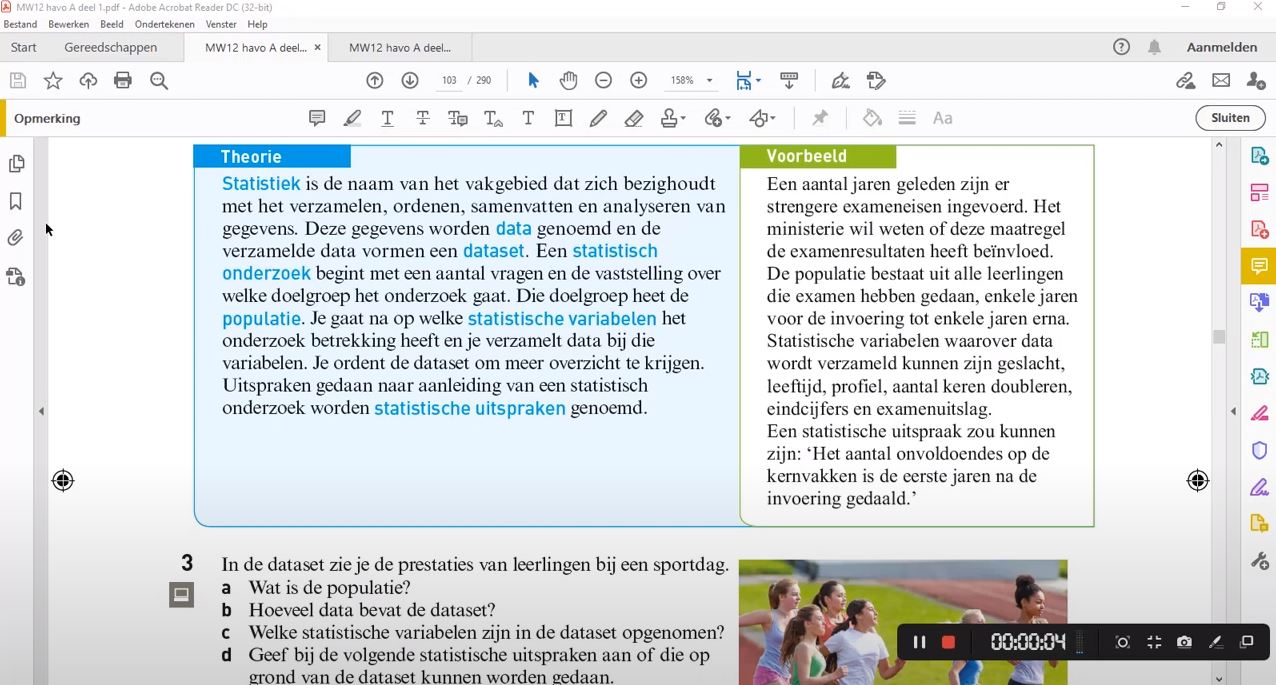The width and height of the screenshot is (1276, 685).
Task: Open the stamp tool dropdown
Action: click(x=673, y=118)
